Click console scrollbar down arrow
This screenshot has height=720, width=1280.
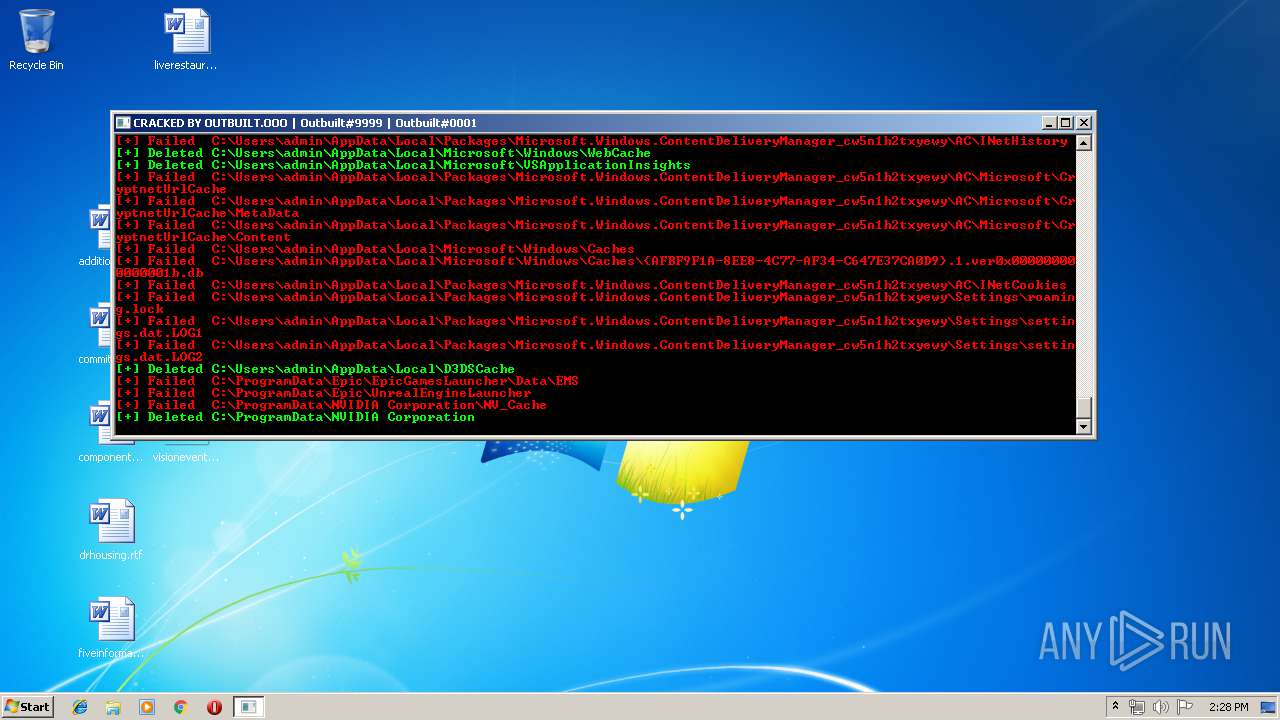click(1083, 427)
